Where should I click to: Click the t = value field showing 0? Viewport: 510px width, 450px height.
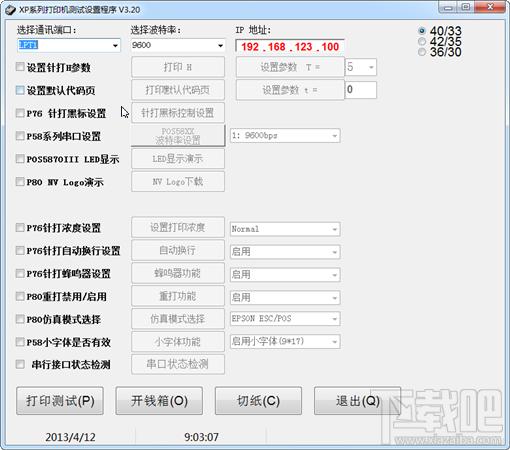tap(361, 90)
